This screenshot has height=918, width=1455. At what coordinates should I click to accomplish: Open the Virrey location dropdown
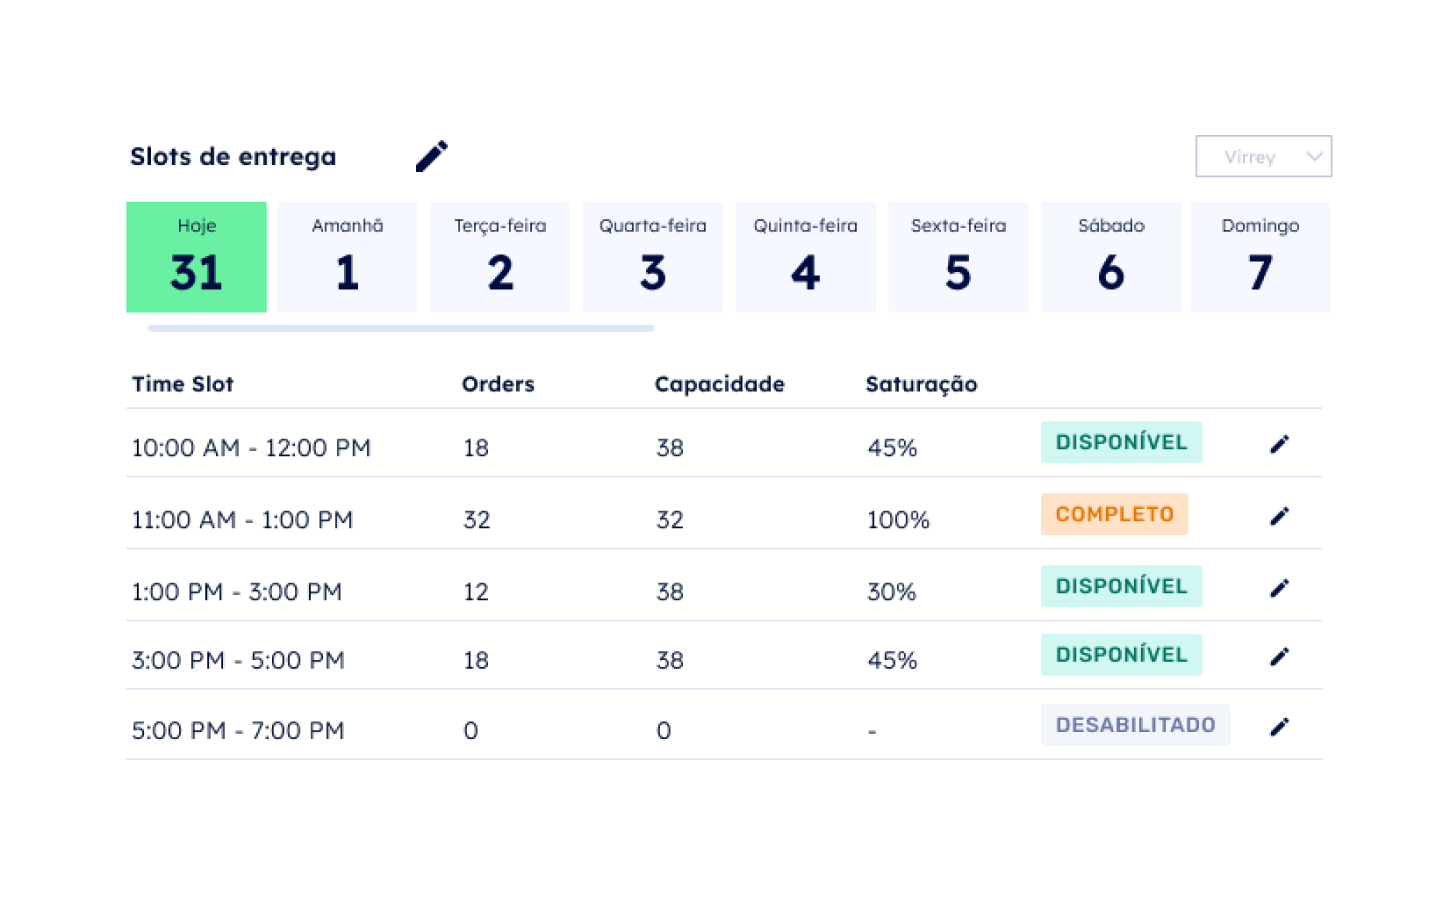coord(1263,157)
